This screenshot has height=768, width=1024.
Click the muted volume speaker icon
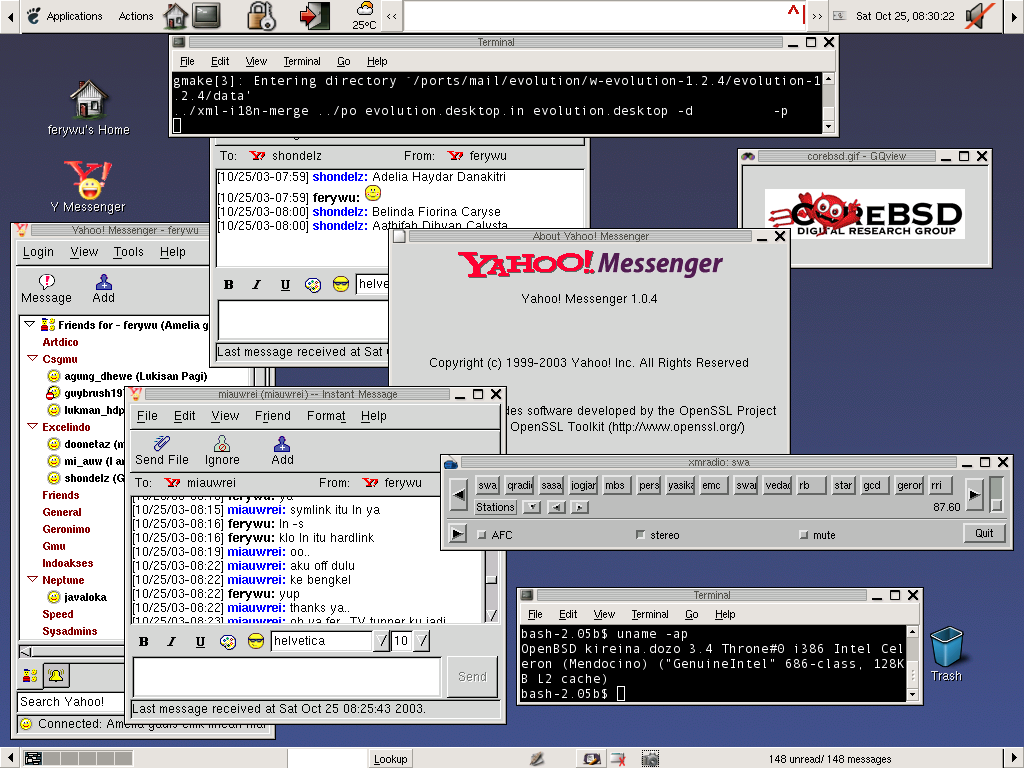(x=980, y=16)
